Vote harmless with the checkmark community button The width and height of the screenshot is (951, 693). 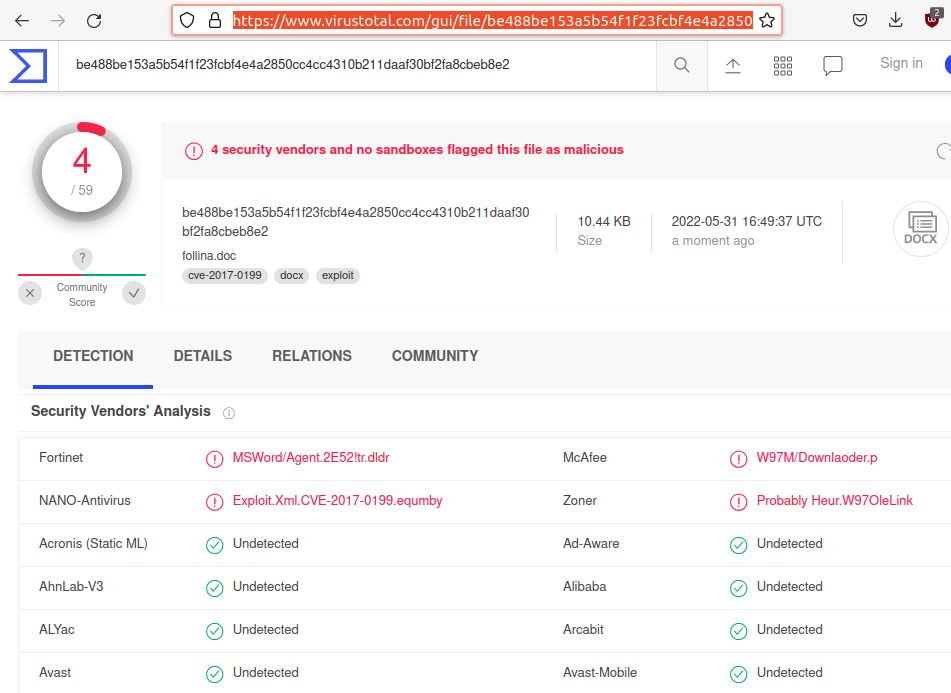(134, 293)
